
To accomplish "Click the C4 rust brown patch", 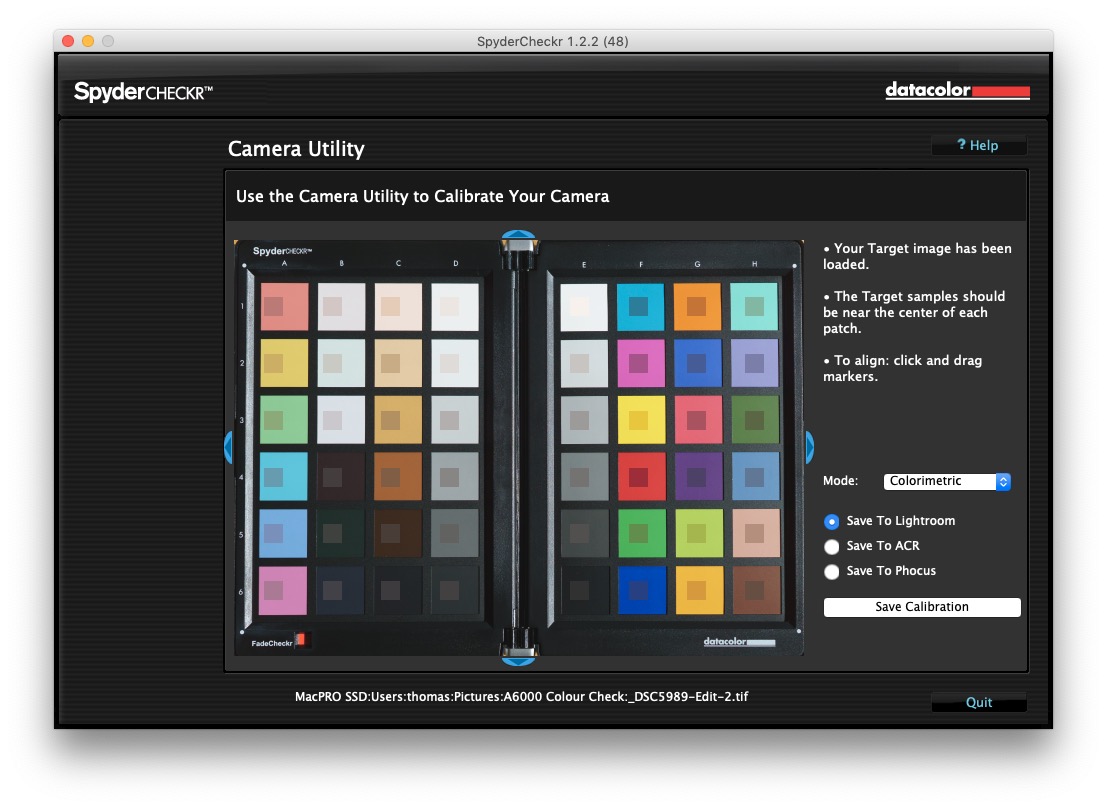I will pyautogui.click(x=397, y=477).
